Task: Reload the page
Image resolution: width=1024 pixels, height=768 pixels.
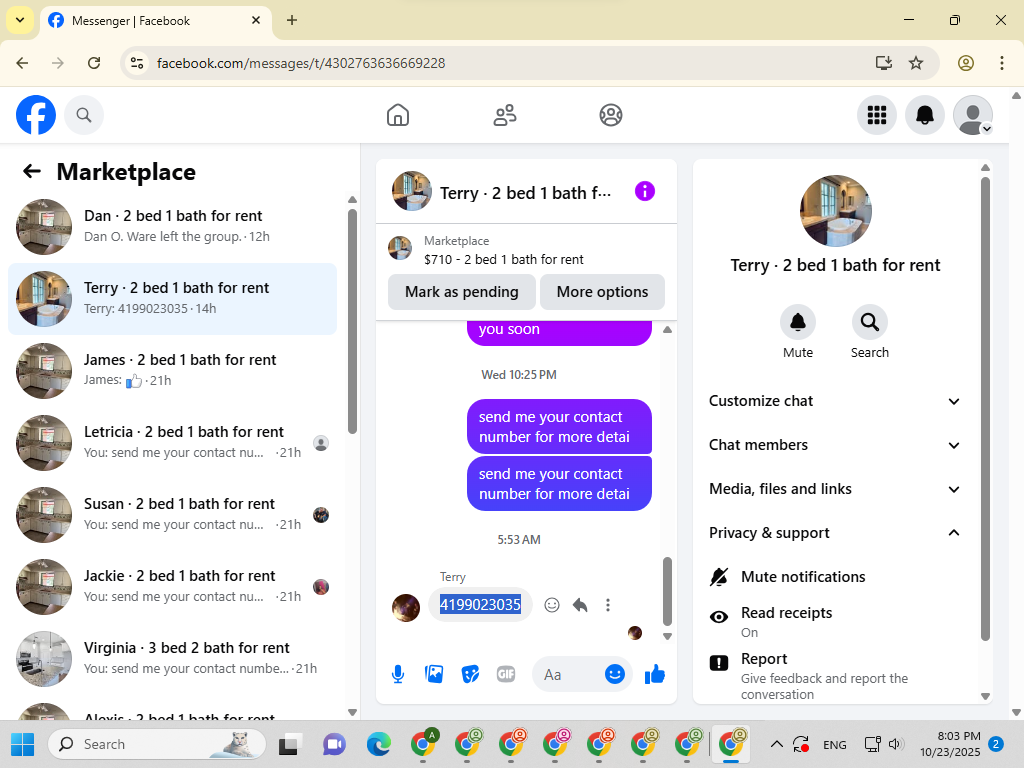Action: pyautogui.click(x=94, y=63)
